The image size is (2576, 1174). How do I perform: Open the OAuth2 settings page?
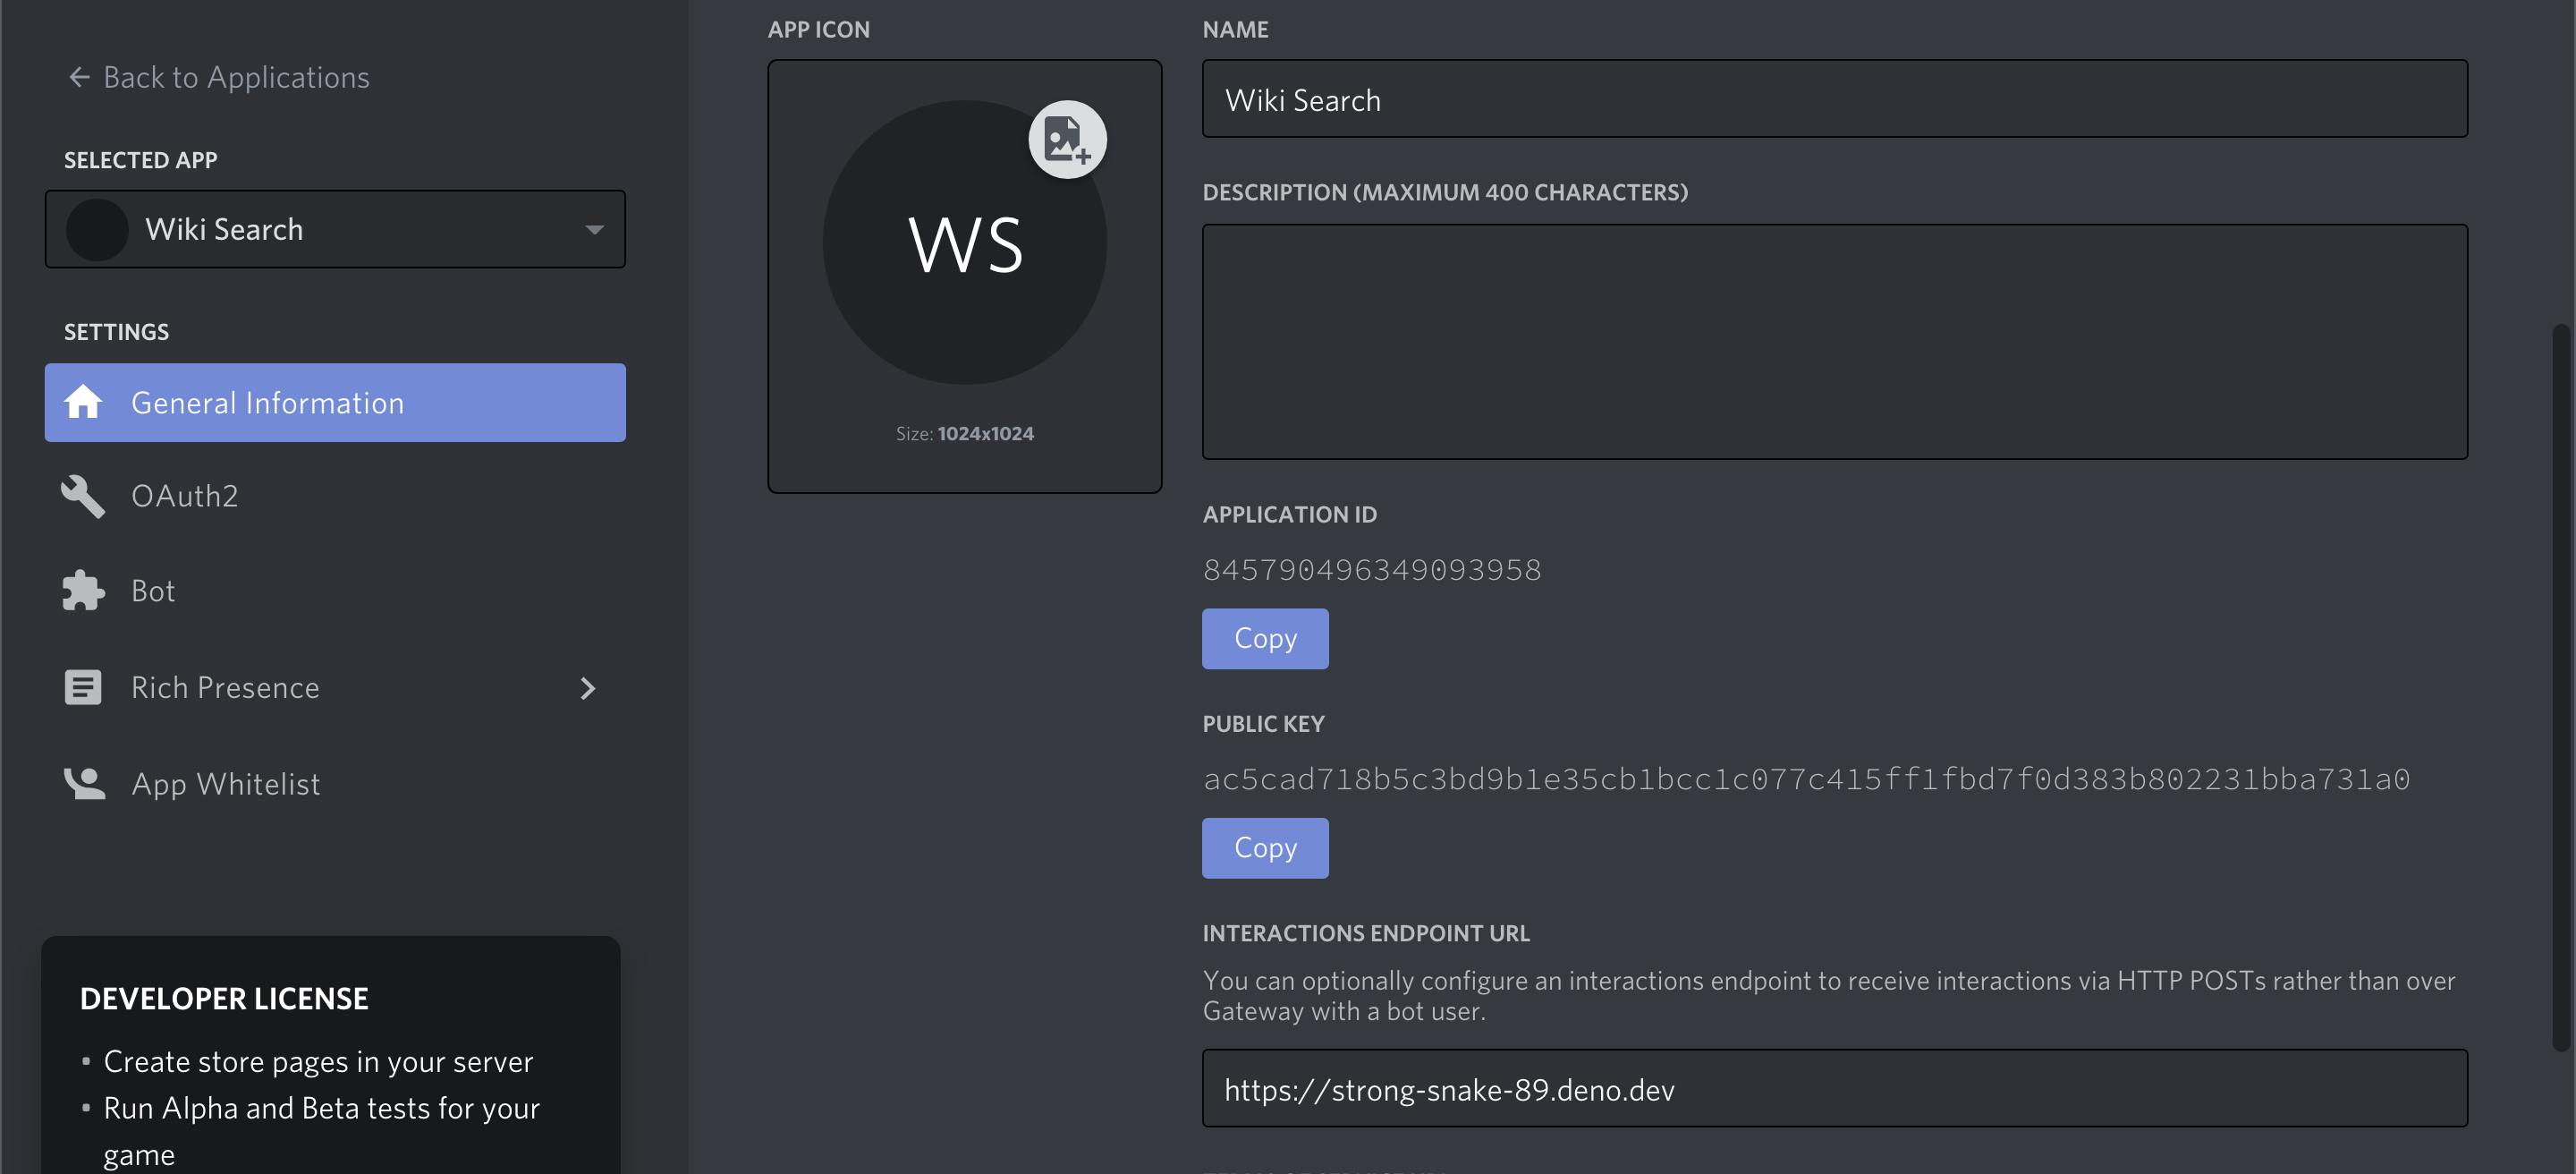tap(185, 496)
